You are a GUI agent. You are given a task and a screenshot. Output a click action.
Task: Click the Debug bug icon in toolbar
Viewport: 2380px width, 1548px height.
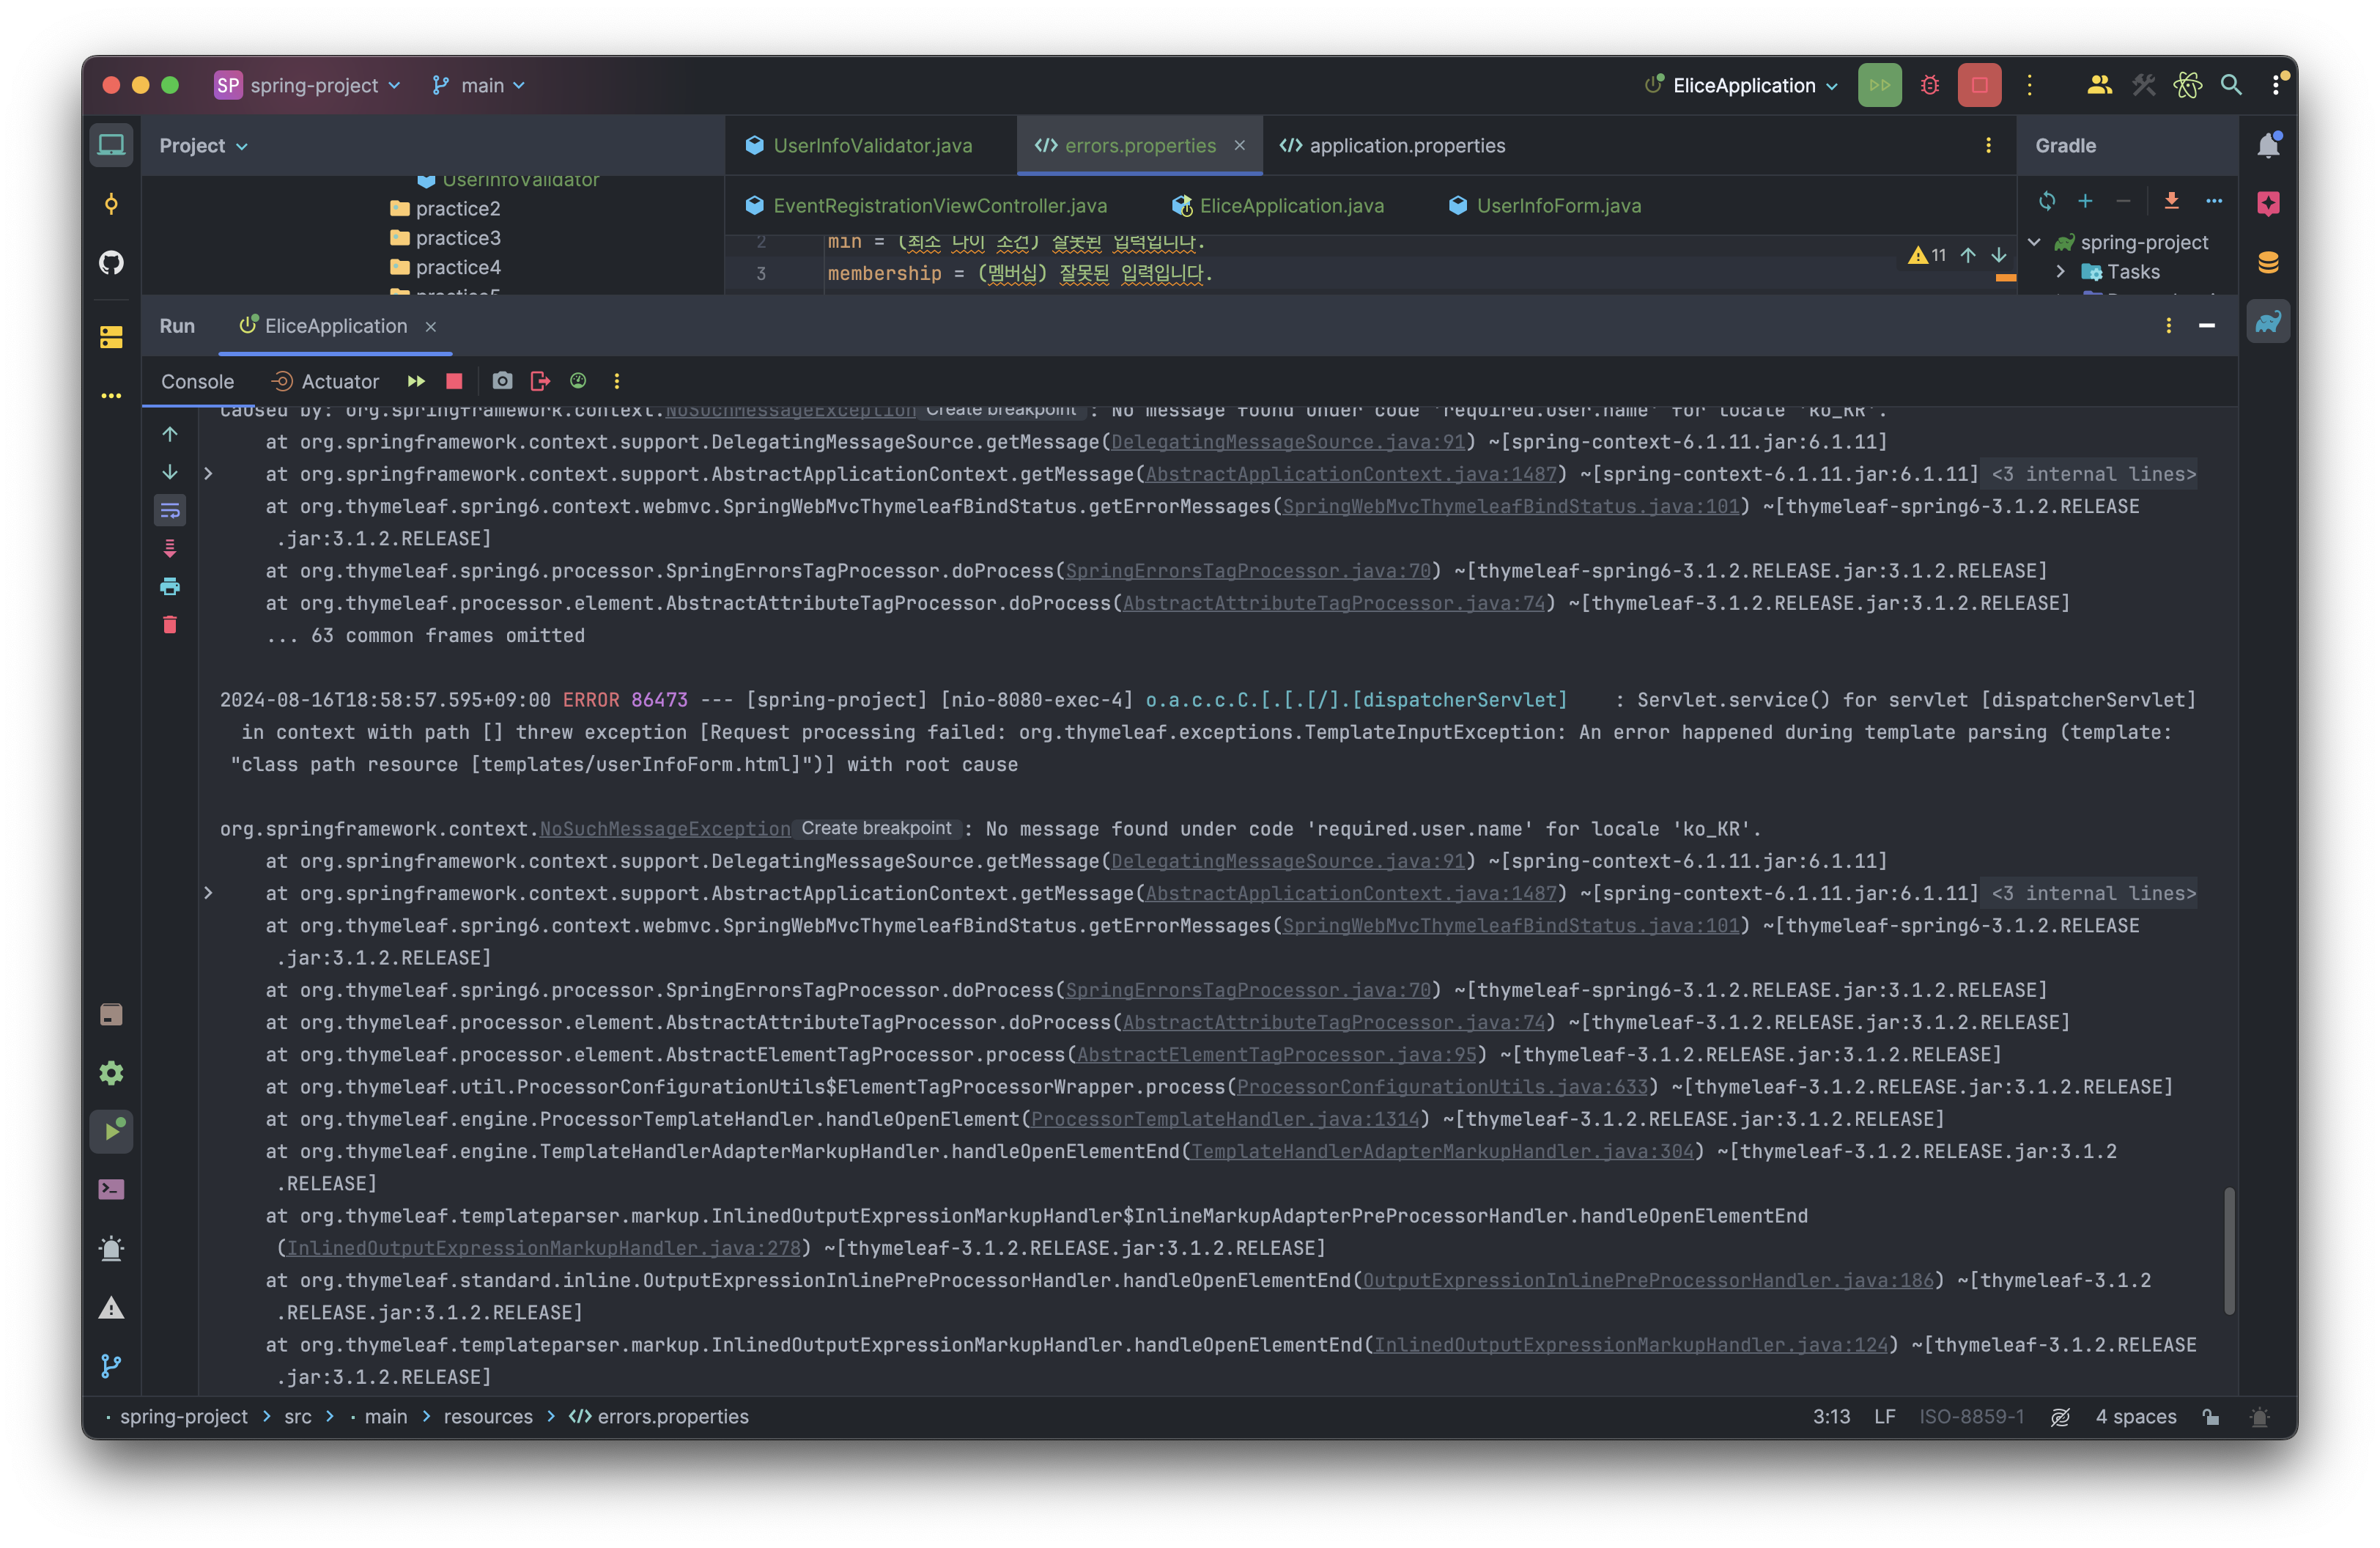coord(1930,85)
